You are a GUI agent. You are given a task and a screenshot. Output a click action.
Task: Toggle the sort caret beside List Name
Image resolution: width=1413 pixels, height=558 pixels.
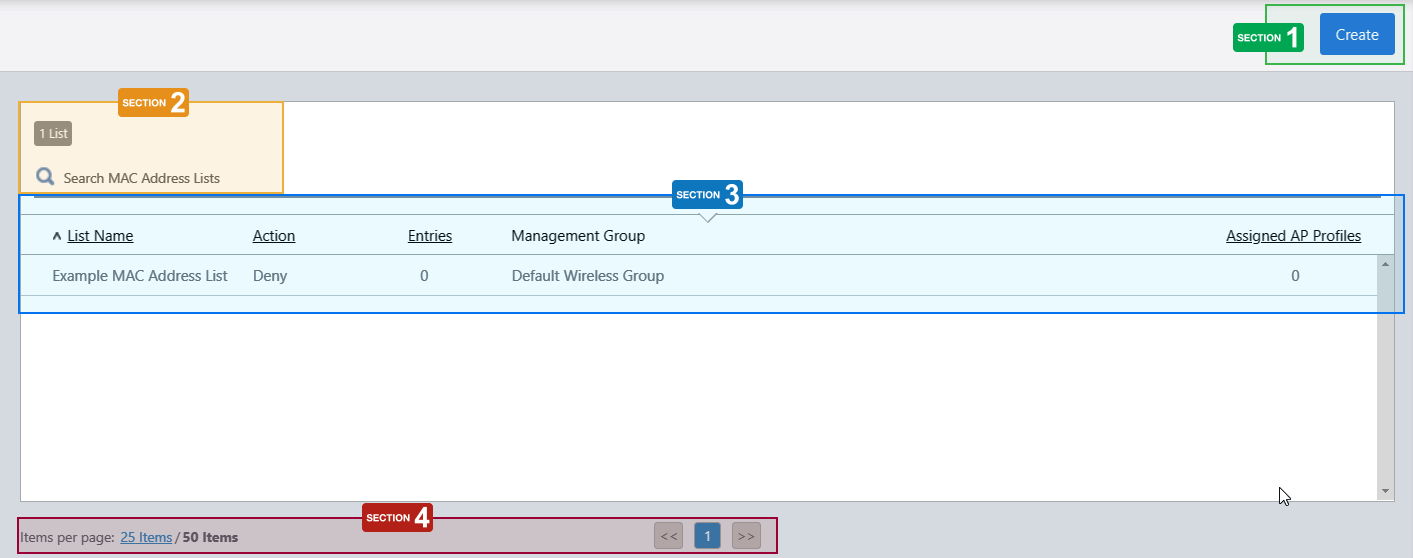pyautogui.click(x=56, y=237)
